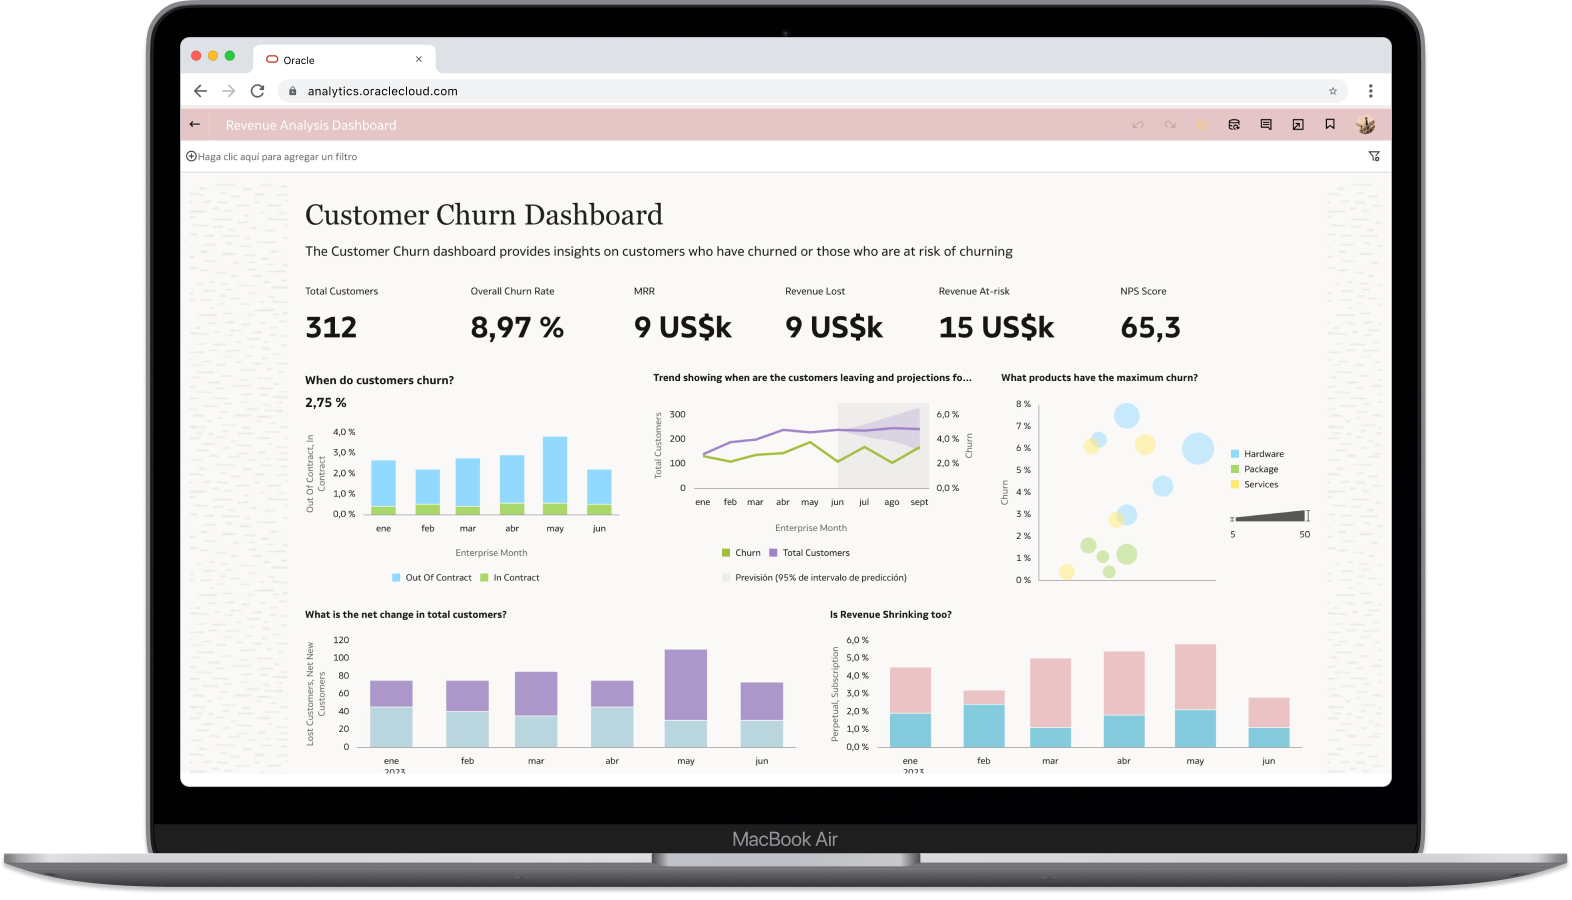
Task: Click the redo arrow in dashboard header
Action: click(1170, 125)
